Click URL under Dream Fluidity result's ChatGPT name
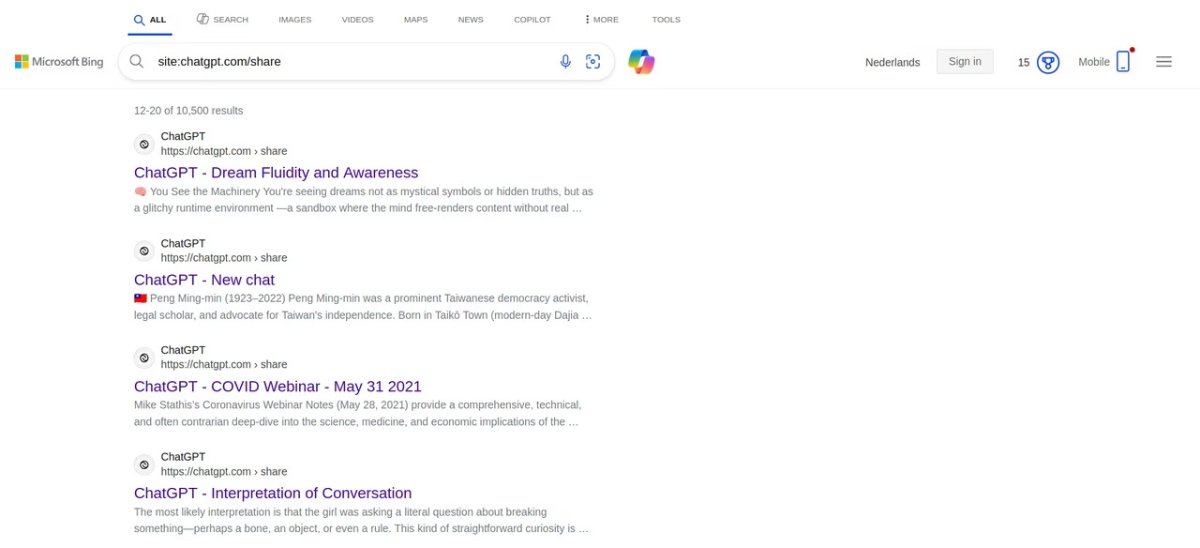Screen dimensions: 1200x548 224,151
